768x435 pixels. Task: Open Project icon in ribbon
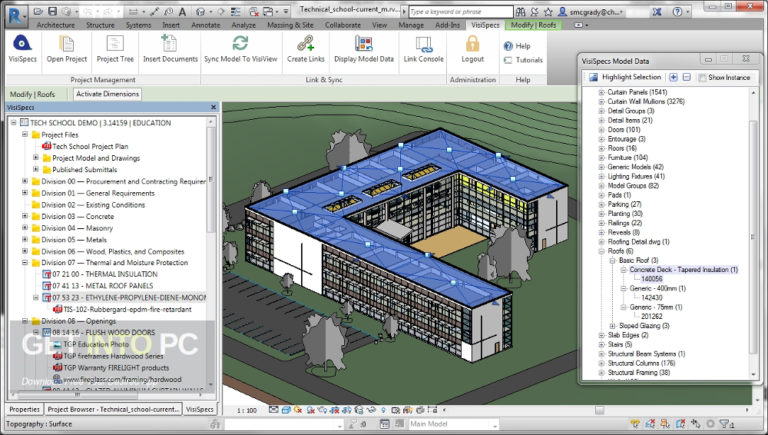tap(67, 44)
